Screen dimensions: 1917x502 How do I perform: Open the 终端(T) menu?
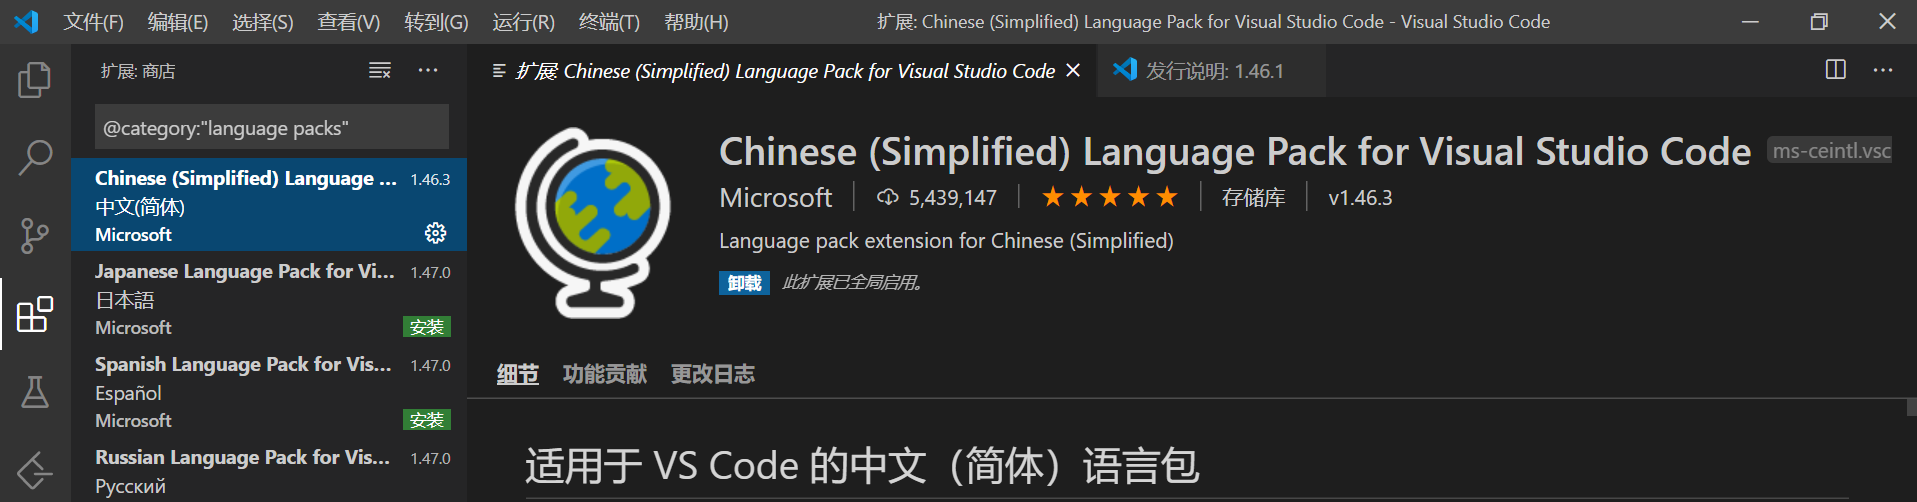(x=609, y=22)
